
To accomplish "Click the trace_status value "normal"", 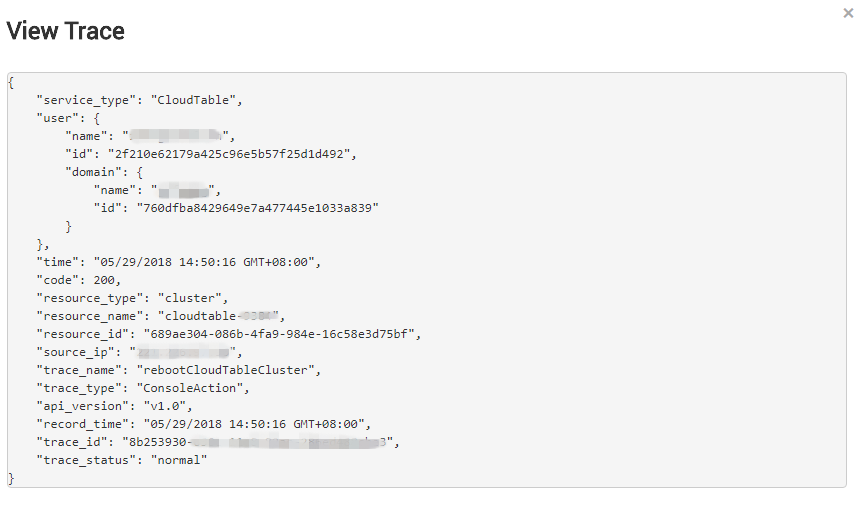I will point(179,460).
